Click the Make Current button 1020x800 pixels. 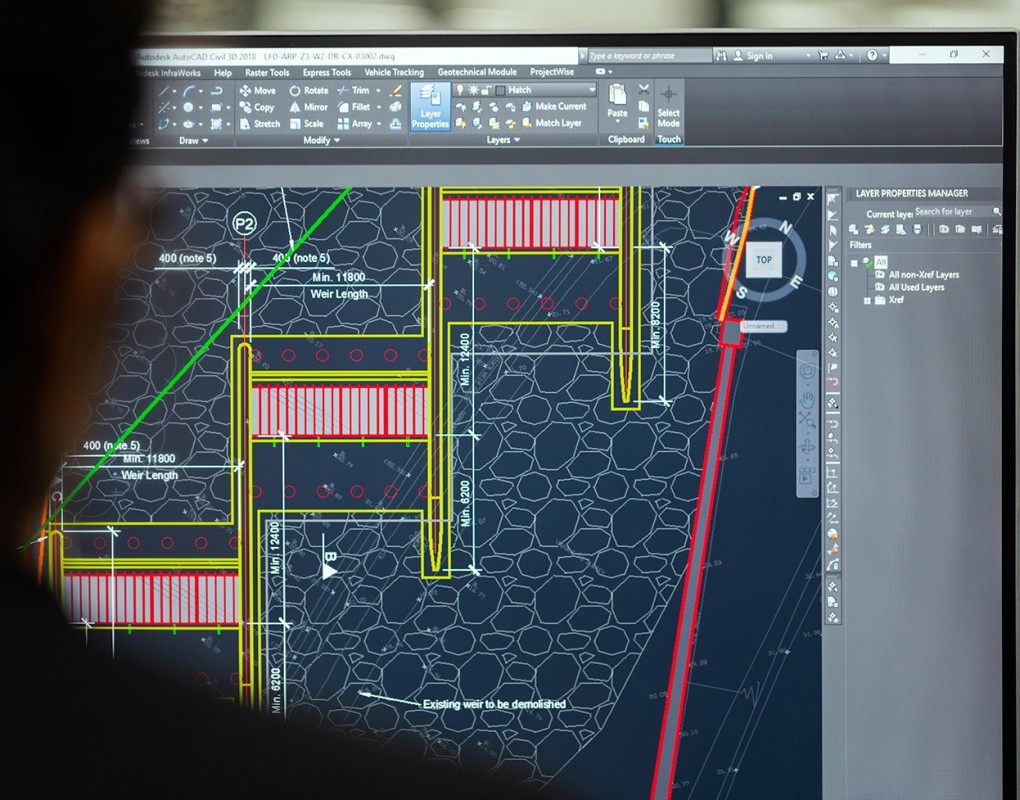click(554, 106)
